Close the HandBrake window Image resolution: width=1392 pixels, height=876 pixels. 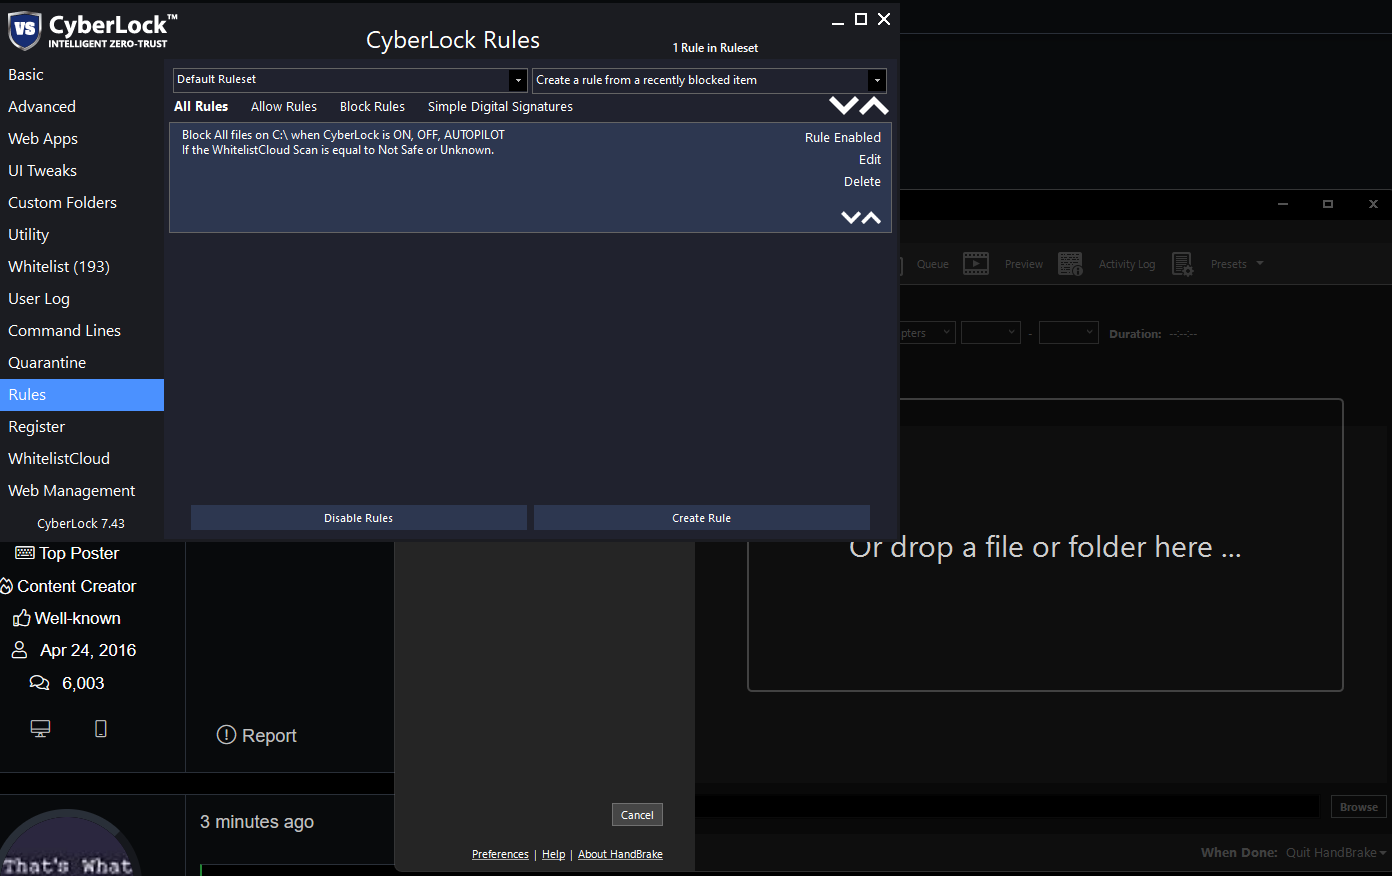(1373, 204)
